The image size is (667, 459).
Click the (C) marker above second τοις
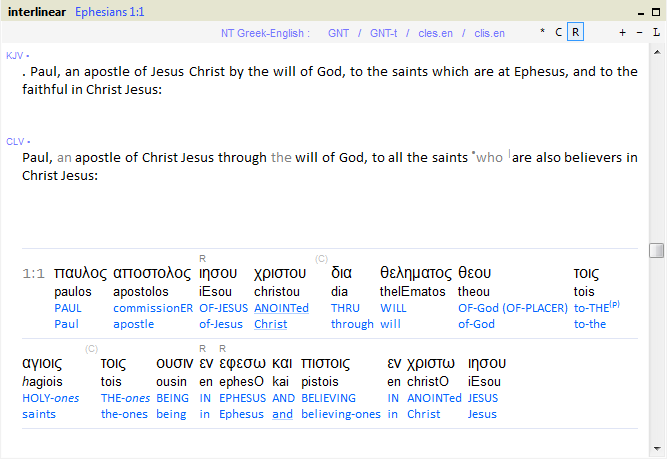pos(91,348)
